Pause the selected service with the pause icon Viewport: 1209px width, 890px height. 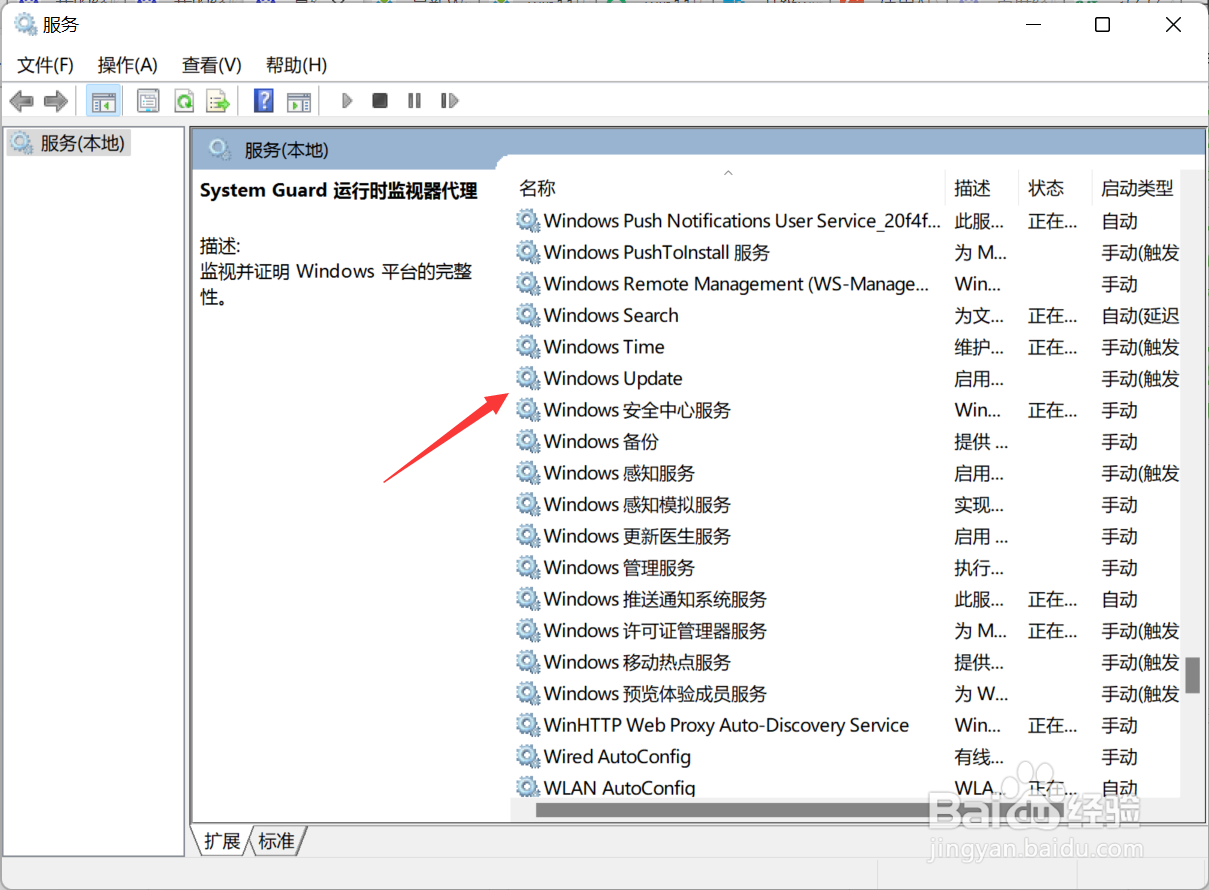coord(414,100)
